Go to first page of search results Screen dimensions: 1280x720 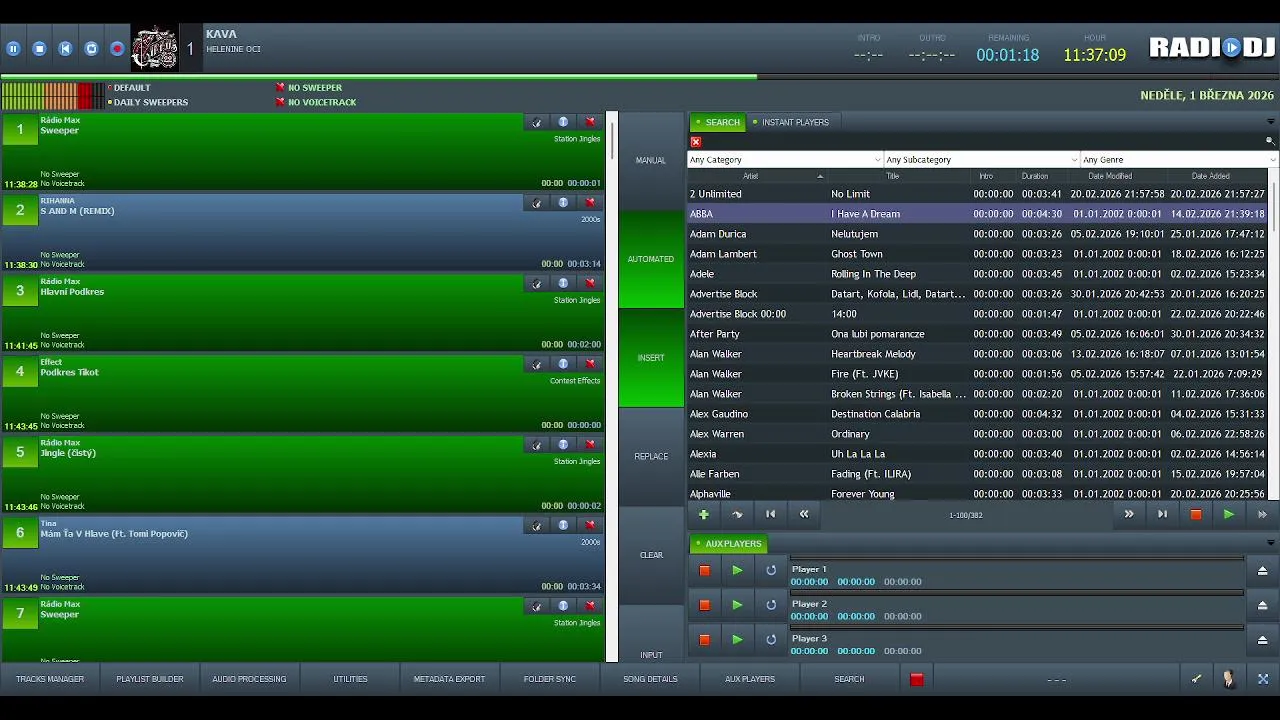pos(770,514)
